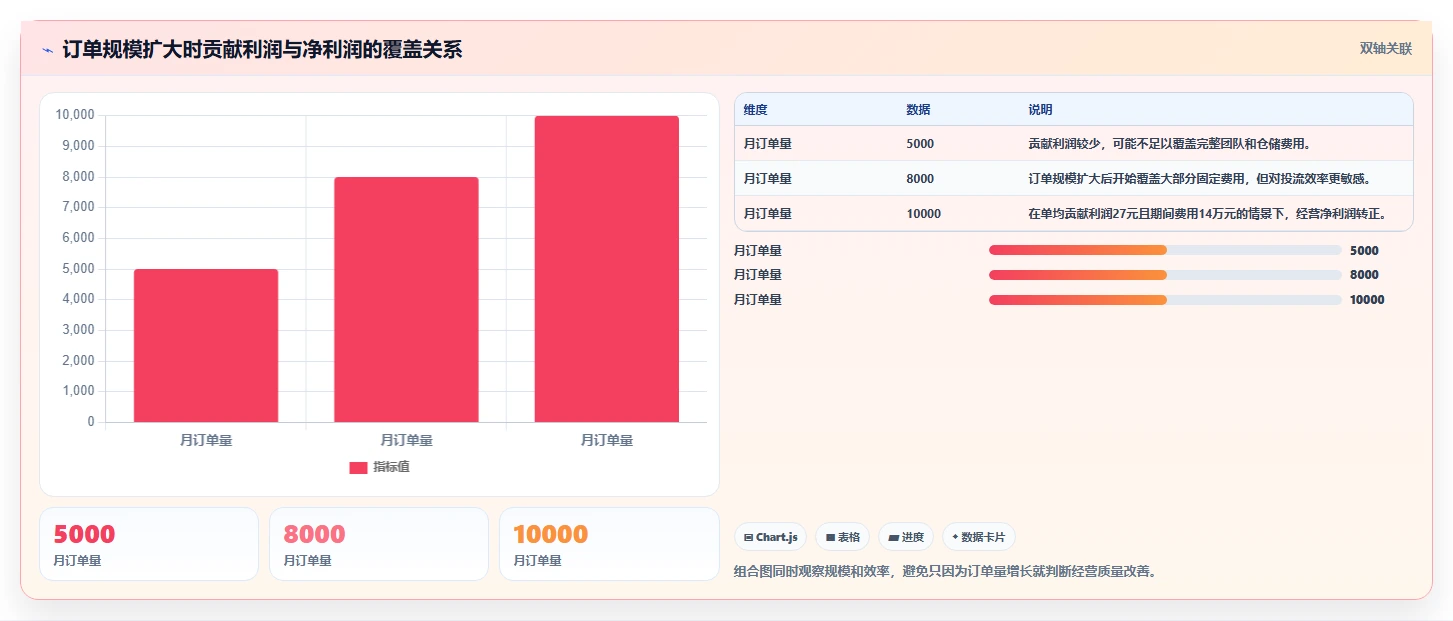Click the 数据 table column header
The image size is (1453, 621).
tap(918, 109)
